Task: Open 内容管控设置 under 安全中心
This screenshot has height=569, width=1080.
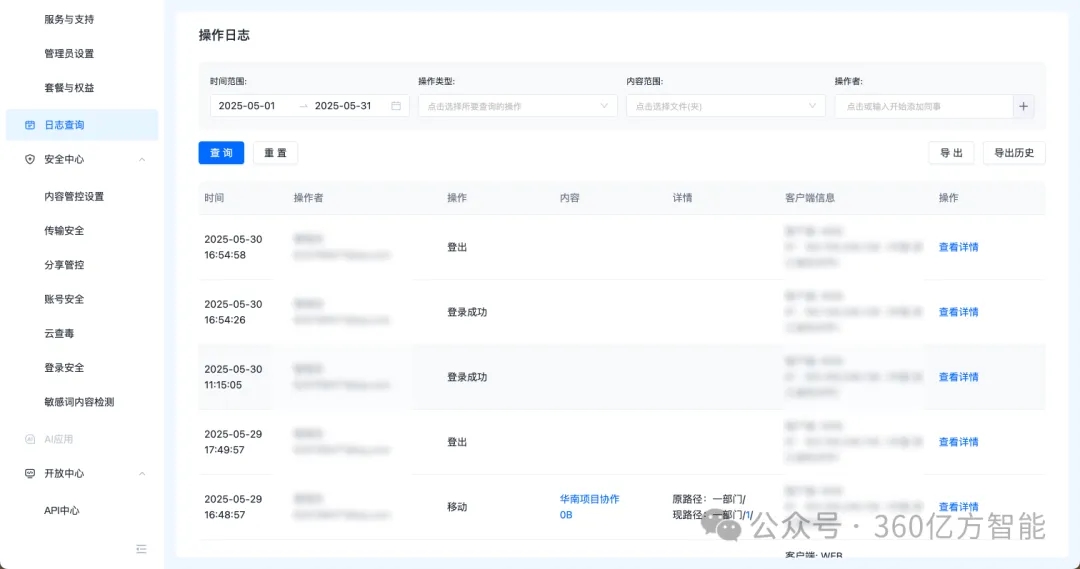Action: click(x=74, y=196)
